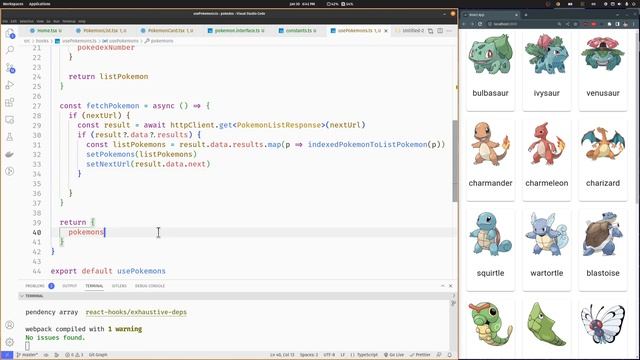
Task: Open the Output panel tab
Action: click(69, 286)
